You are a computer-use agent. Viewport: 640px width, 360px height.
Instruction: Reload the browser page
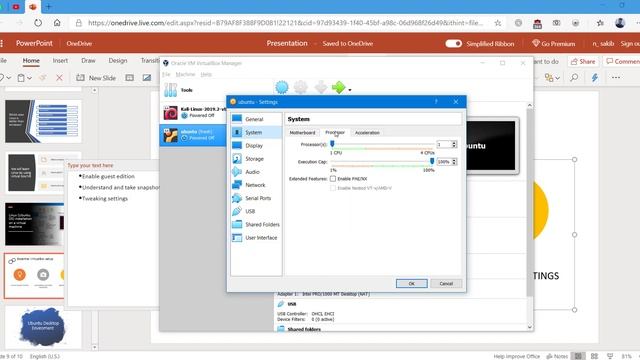(x=38, y=23)
